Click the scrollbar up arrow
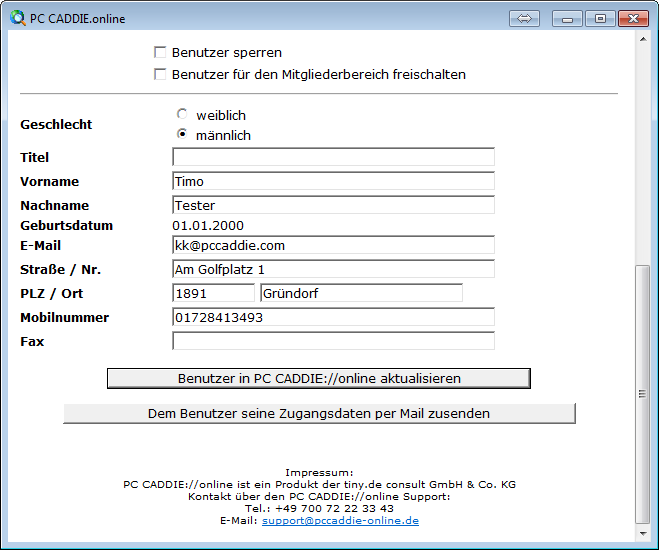The width and height of the screenshot is (659, 550). 643,39
